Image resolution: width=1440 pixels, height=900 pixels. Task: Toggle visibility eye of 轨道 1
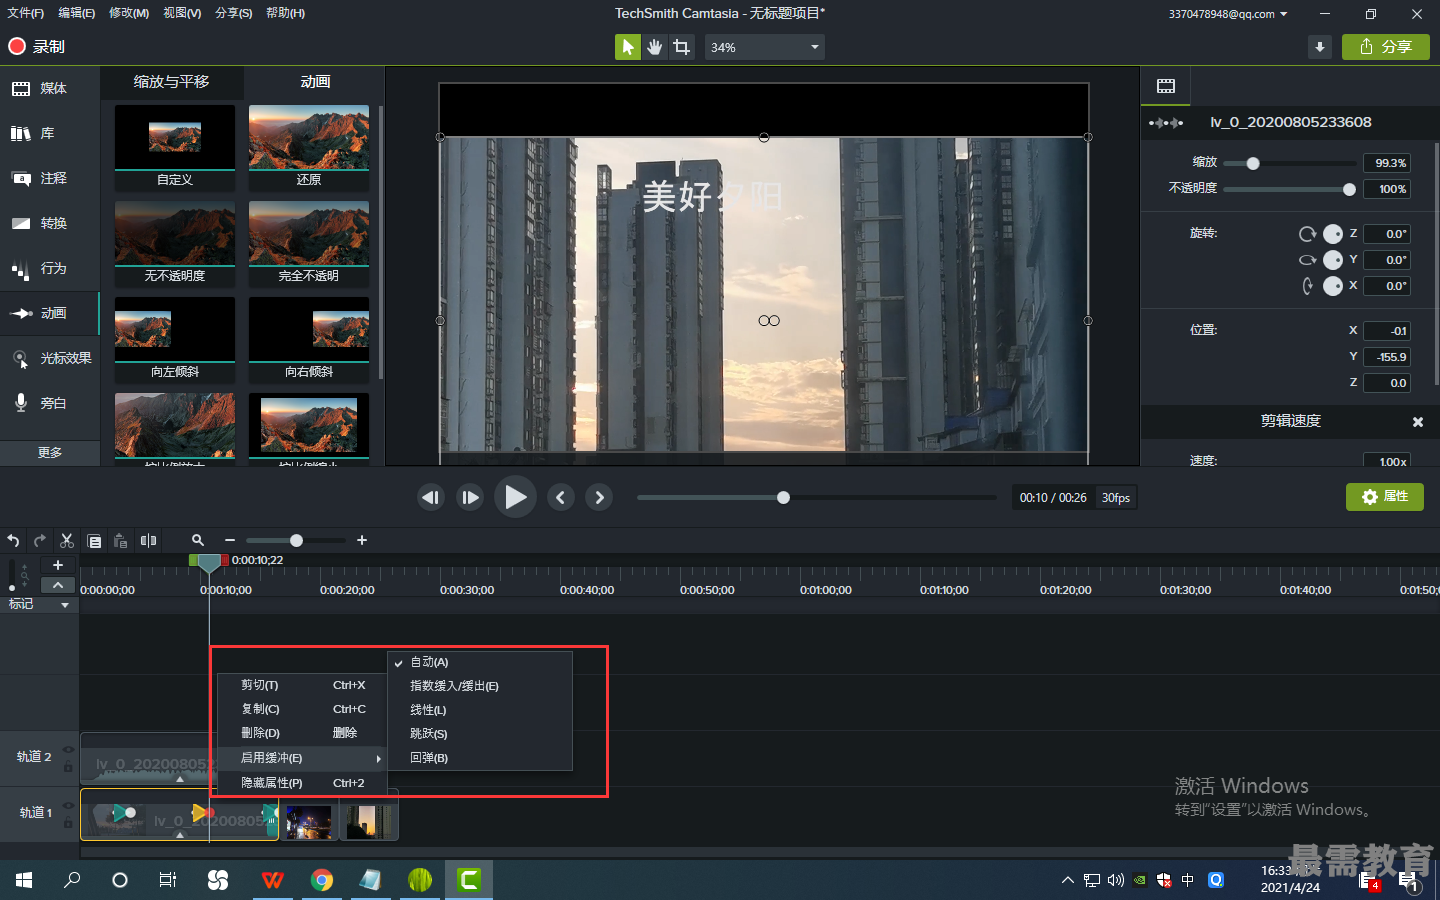[68, 805]
